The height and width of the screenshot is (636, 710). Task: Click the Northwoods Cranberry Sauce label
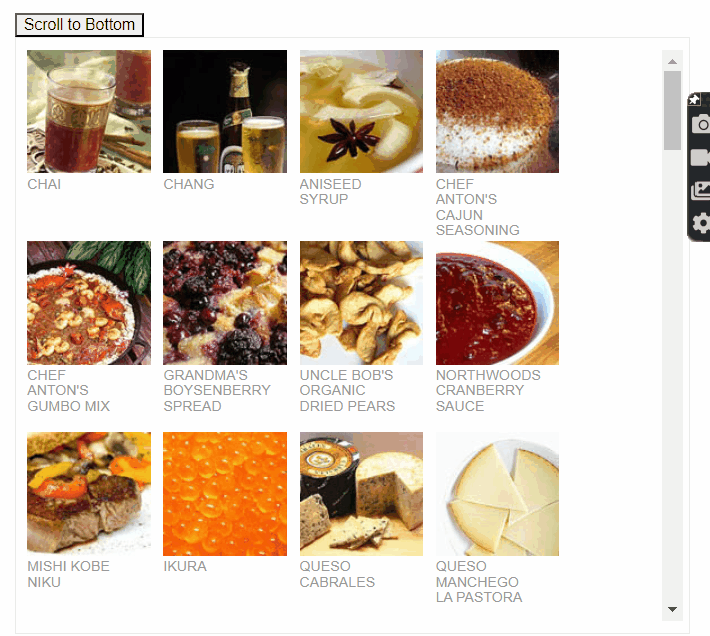pos(488,390)
